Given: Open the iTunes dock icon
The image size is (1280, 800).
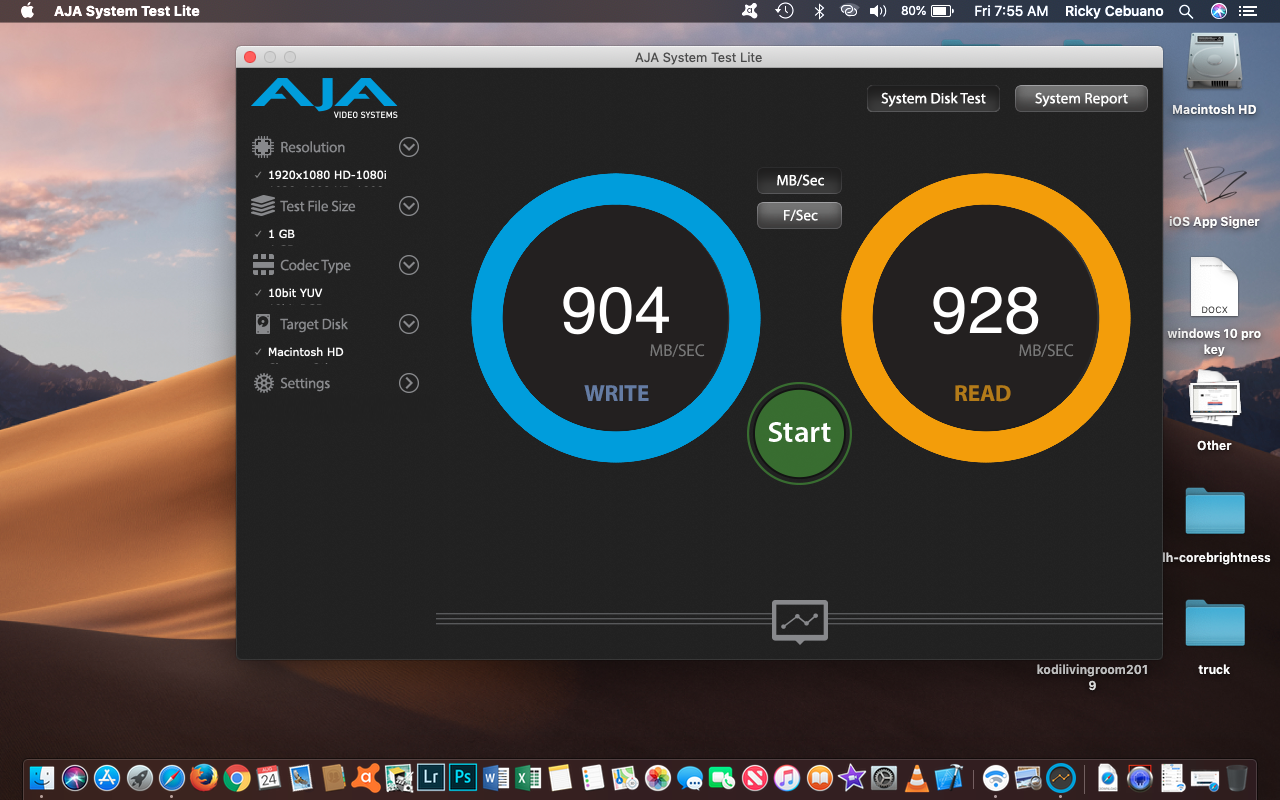Looking at the screenshot, I should coord(787,777).
